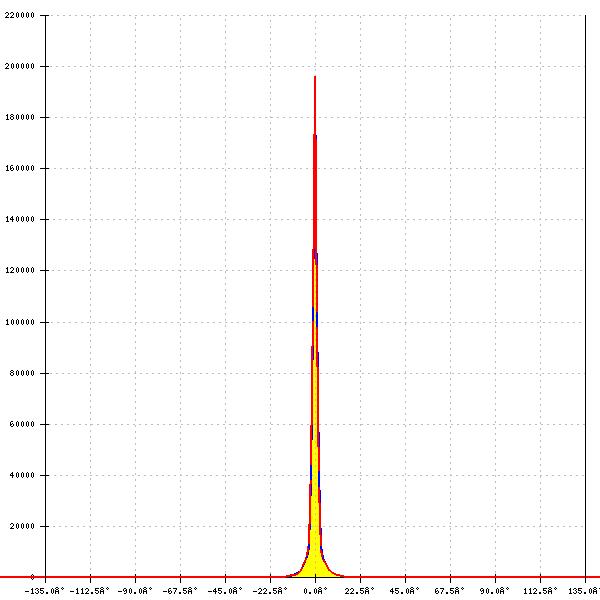Click the positive 90.0Â° x-axis label
This screenshot has width=600, height=600.
[495, 591]
